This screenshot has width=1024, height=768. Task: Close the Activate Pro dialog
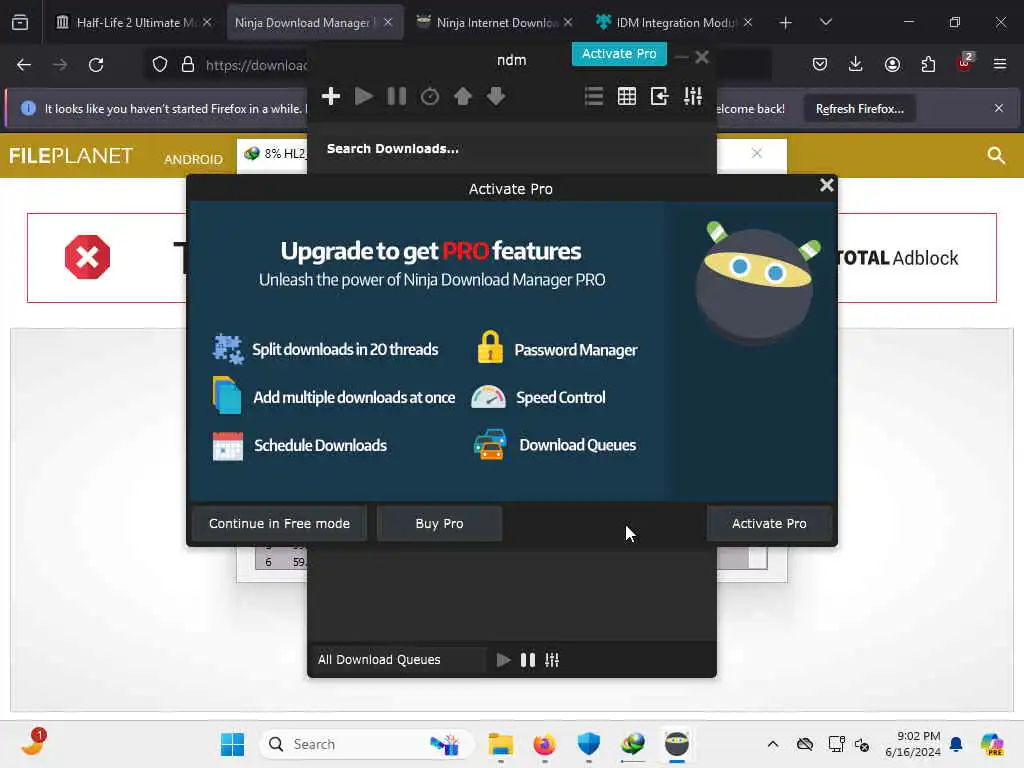click(826, 185)
